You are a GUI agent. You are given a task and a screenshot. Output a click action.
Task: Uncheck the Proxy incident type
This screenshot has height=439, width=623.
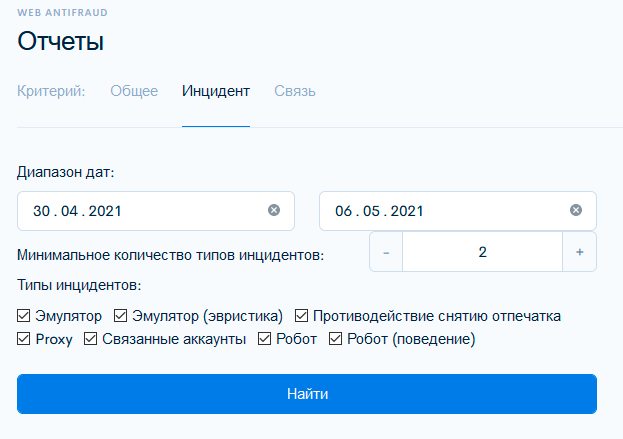[x=24, y=339]
